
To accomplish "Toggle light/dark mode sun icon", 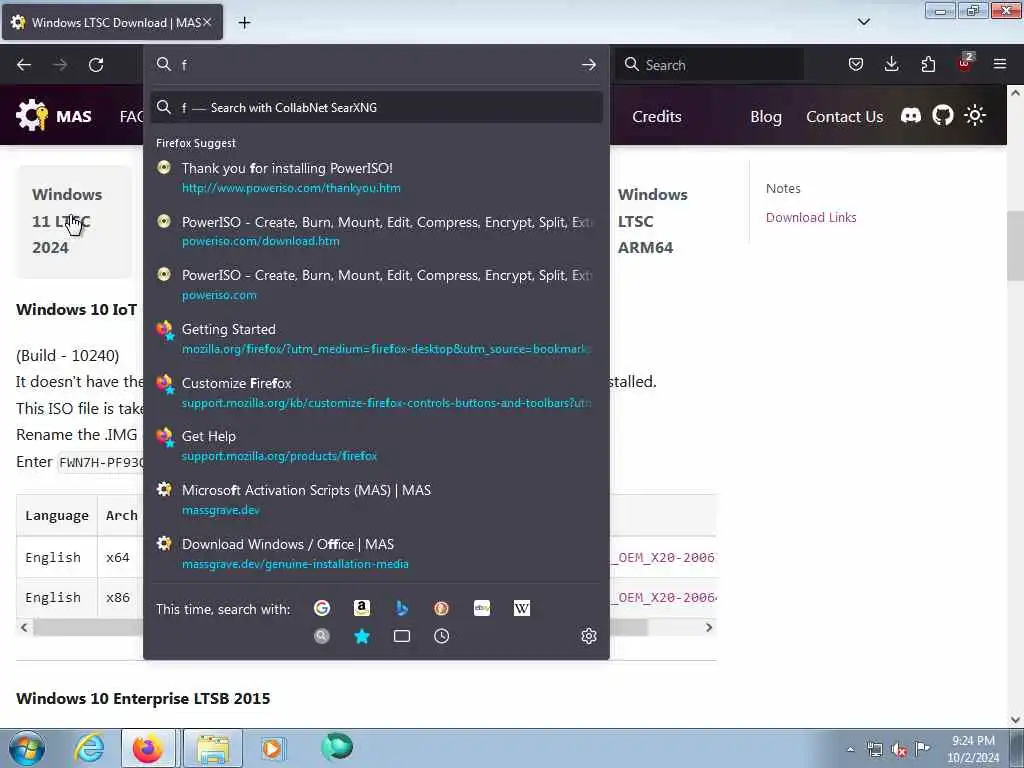I will click(x=974, y=116).
